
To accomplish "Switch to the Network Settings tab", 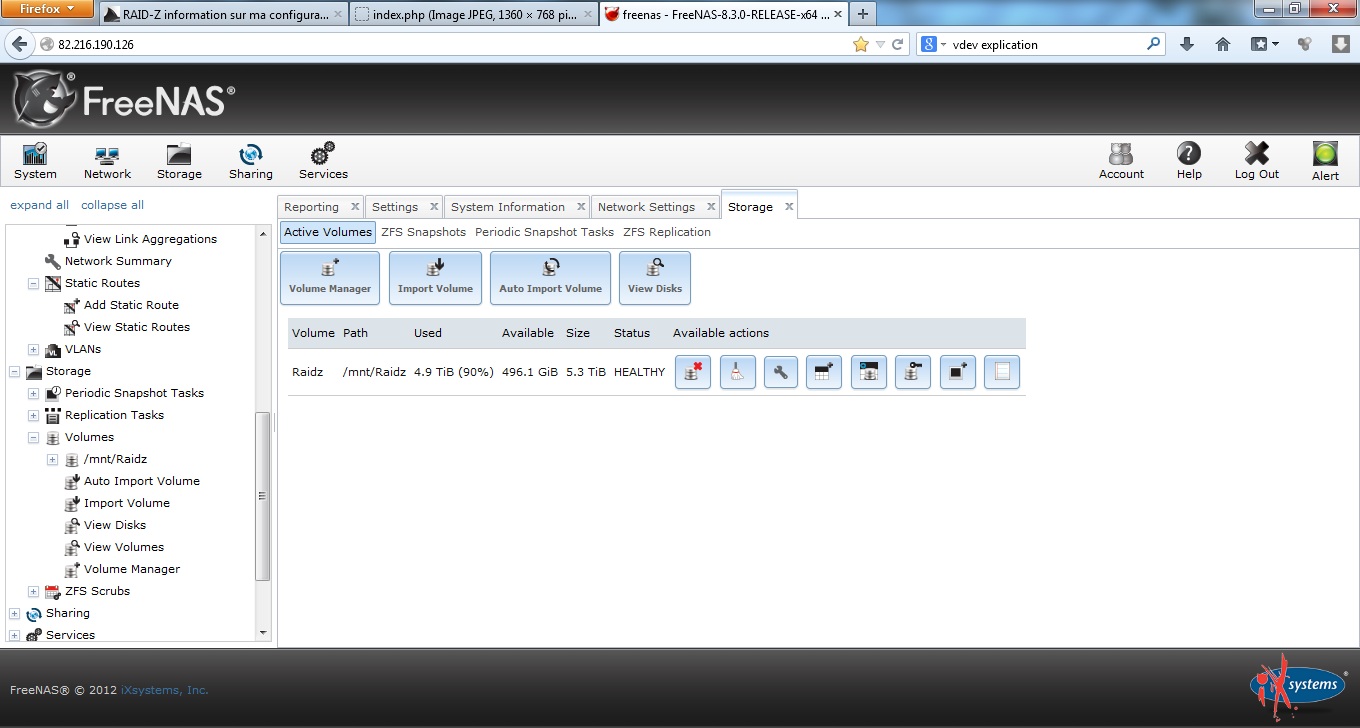I will click(x=646, y=207).
